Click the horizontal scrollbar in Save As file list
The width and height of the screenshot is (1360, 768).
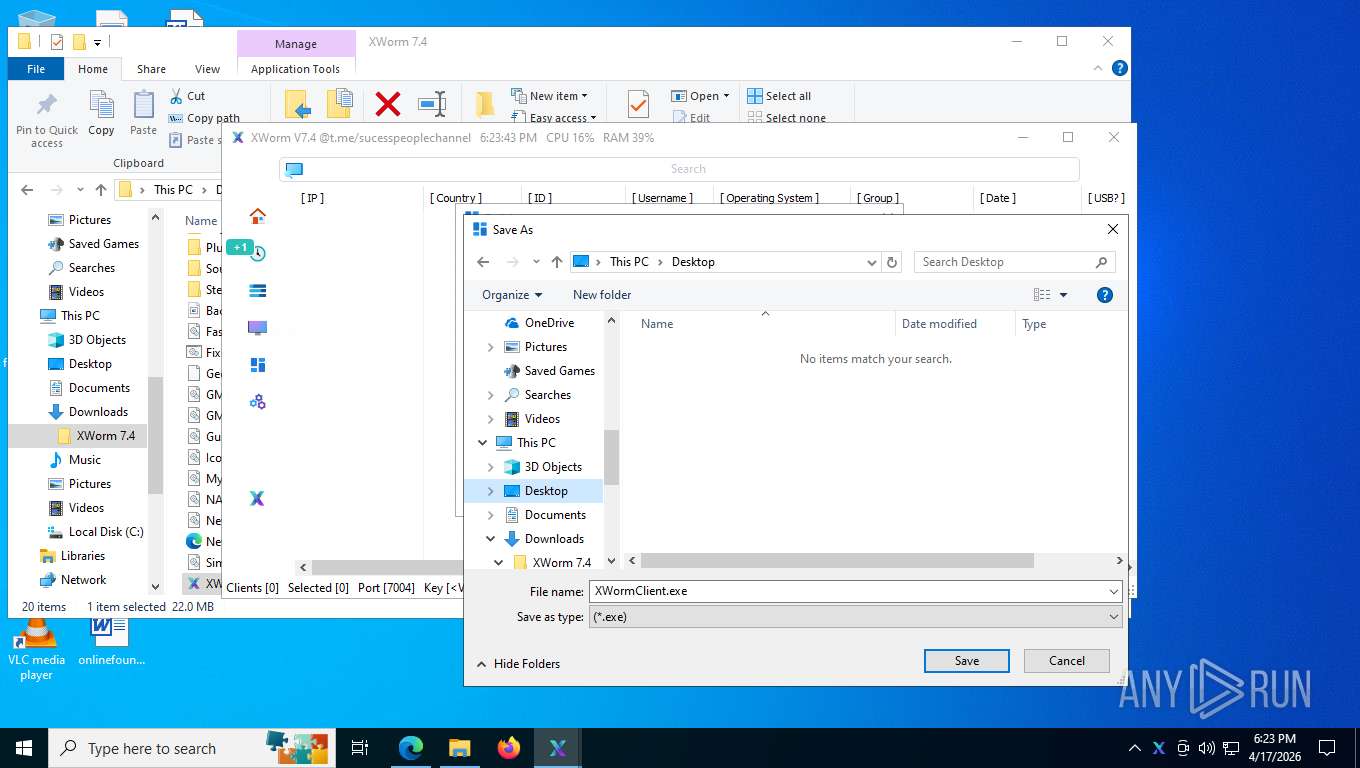click(x=837, y=561)
